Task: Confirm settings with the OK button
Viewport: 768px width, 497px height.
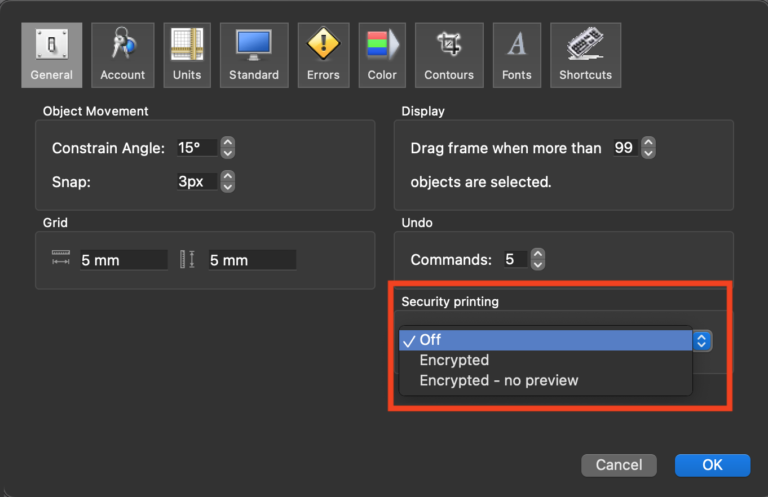Action: [712, 465]
